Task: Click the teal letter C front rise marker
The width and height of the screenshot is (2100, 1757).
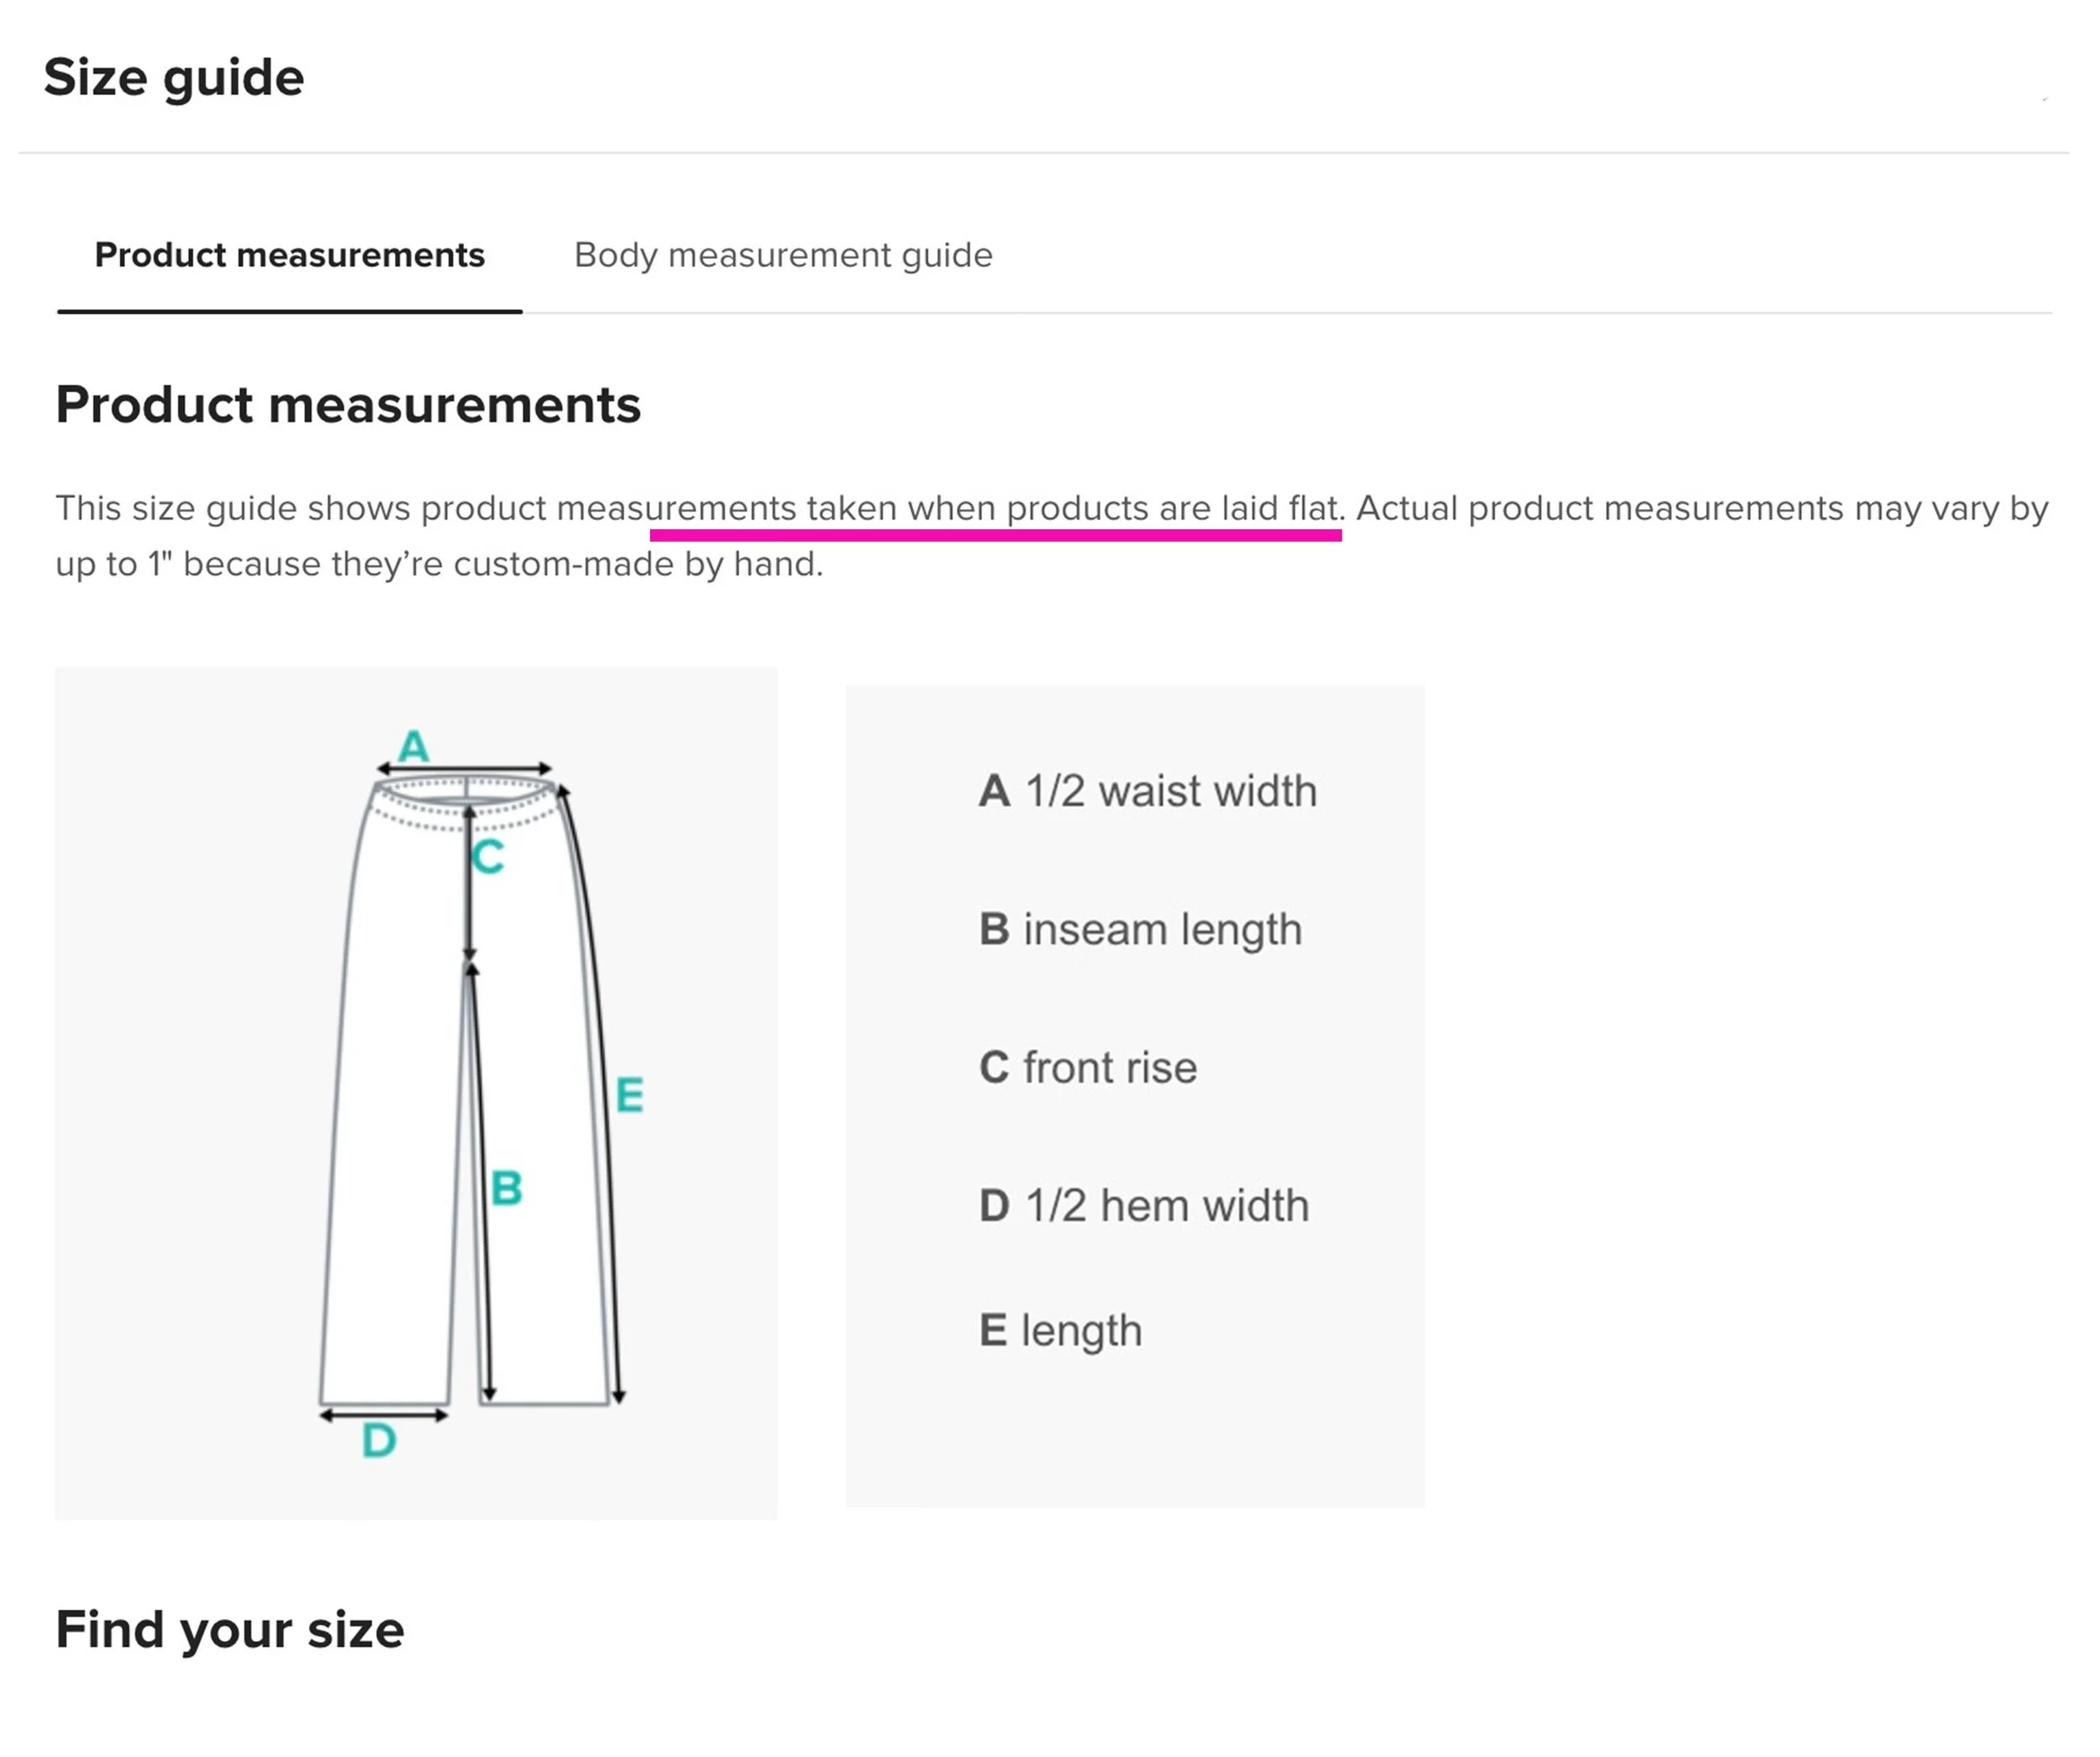Action: point(488,857)
